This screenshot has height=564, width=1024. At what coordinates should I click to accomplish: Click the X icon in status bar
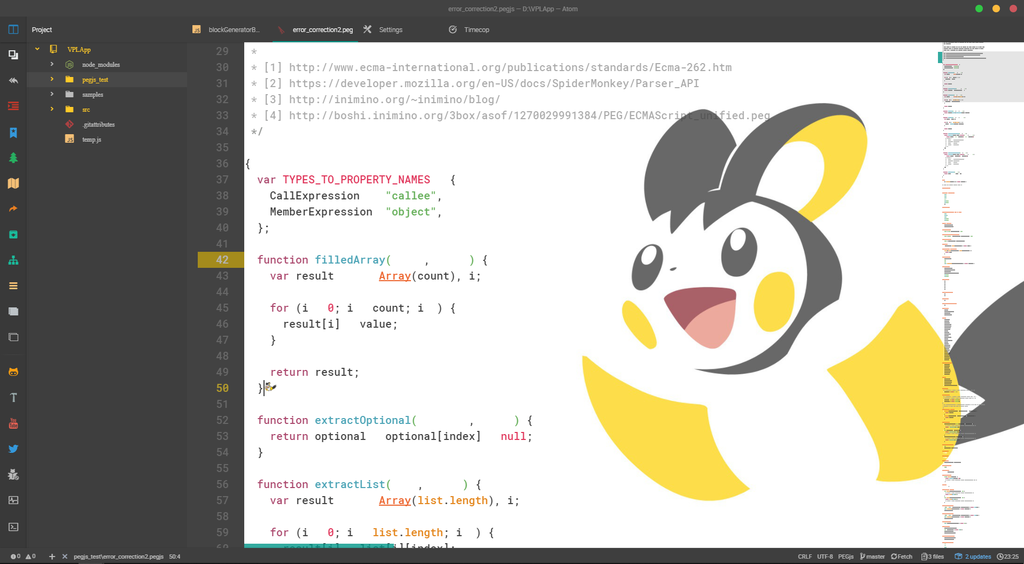[x=65, y=557]
